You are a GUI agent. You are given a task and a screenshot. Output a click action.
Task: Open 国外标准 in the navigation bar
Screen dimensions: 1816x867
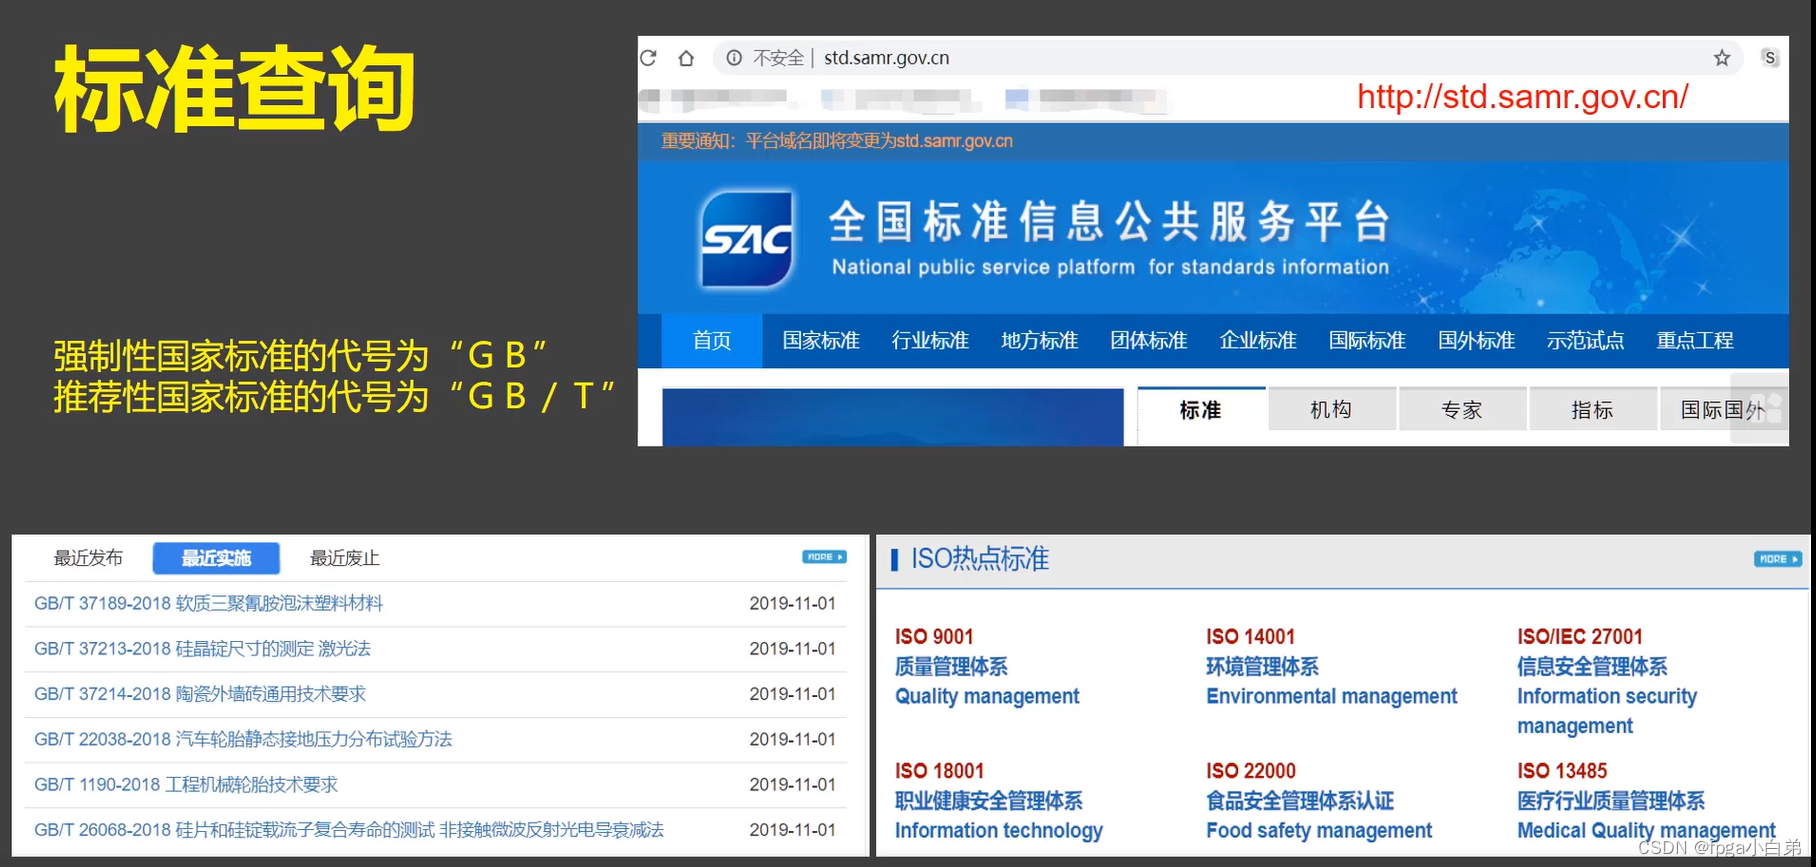point(1476,341)
